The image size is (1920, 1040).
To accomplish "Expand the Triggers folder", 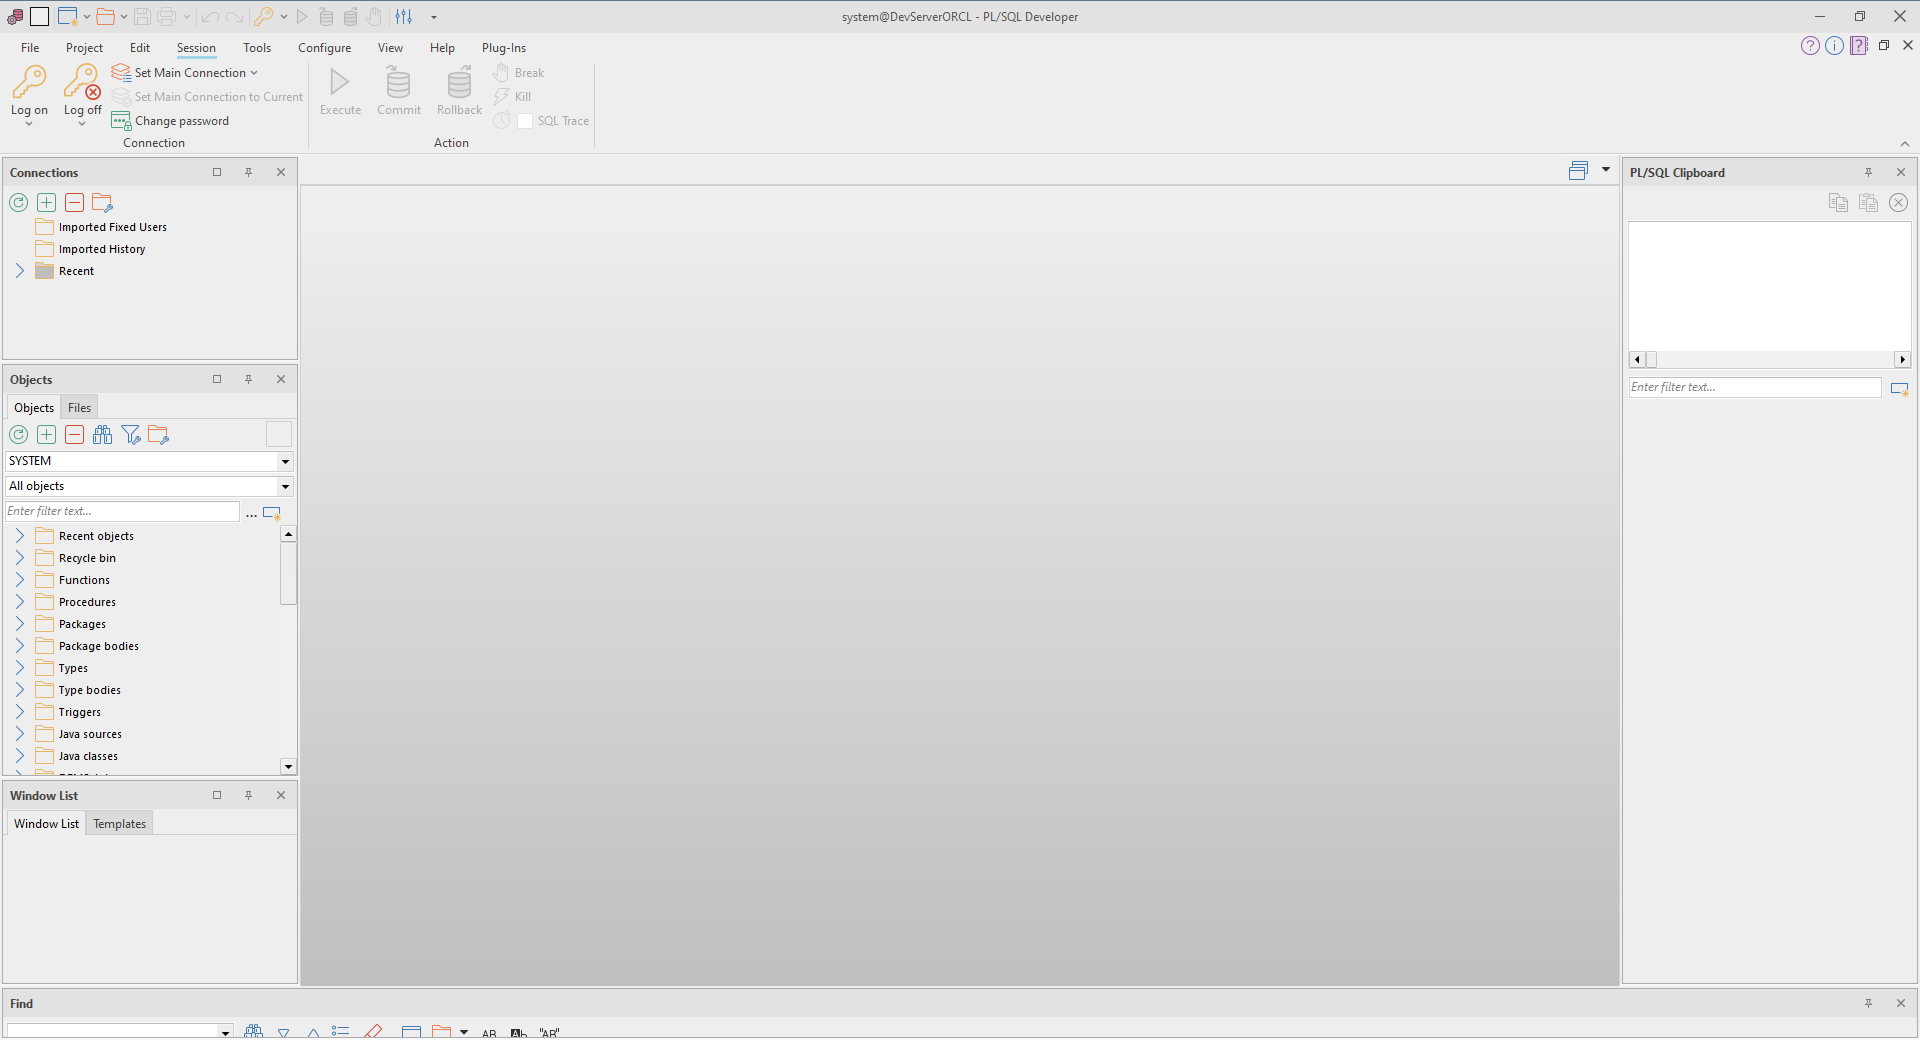I will coord(19,712).
